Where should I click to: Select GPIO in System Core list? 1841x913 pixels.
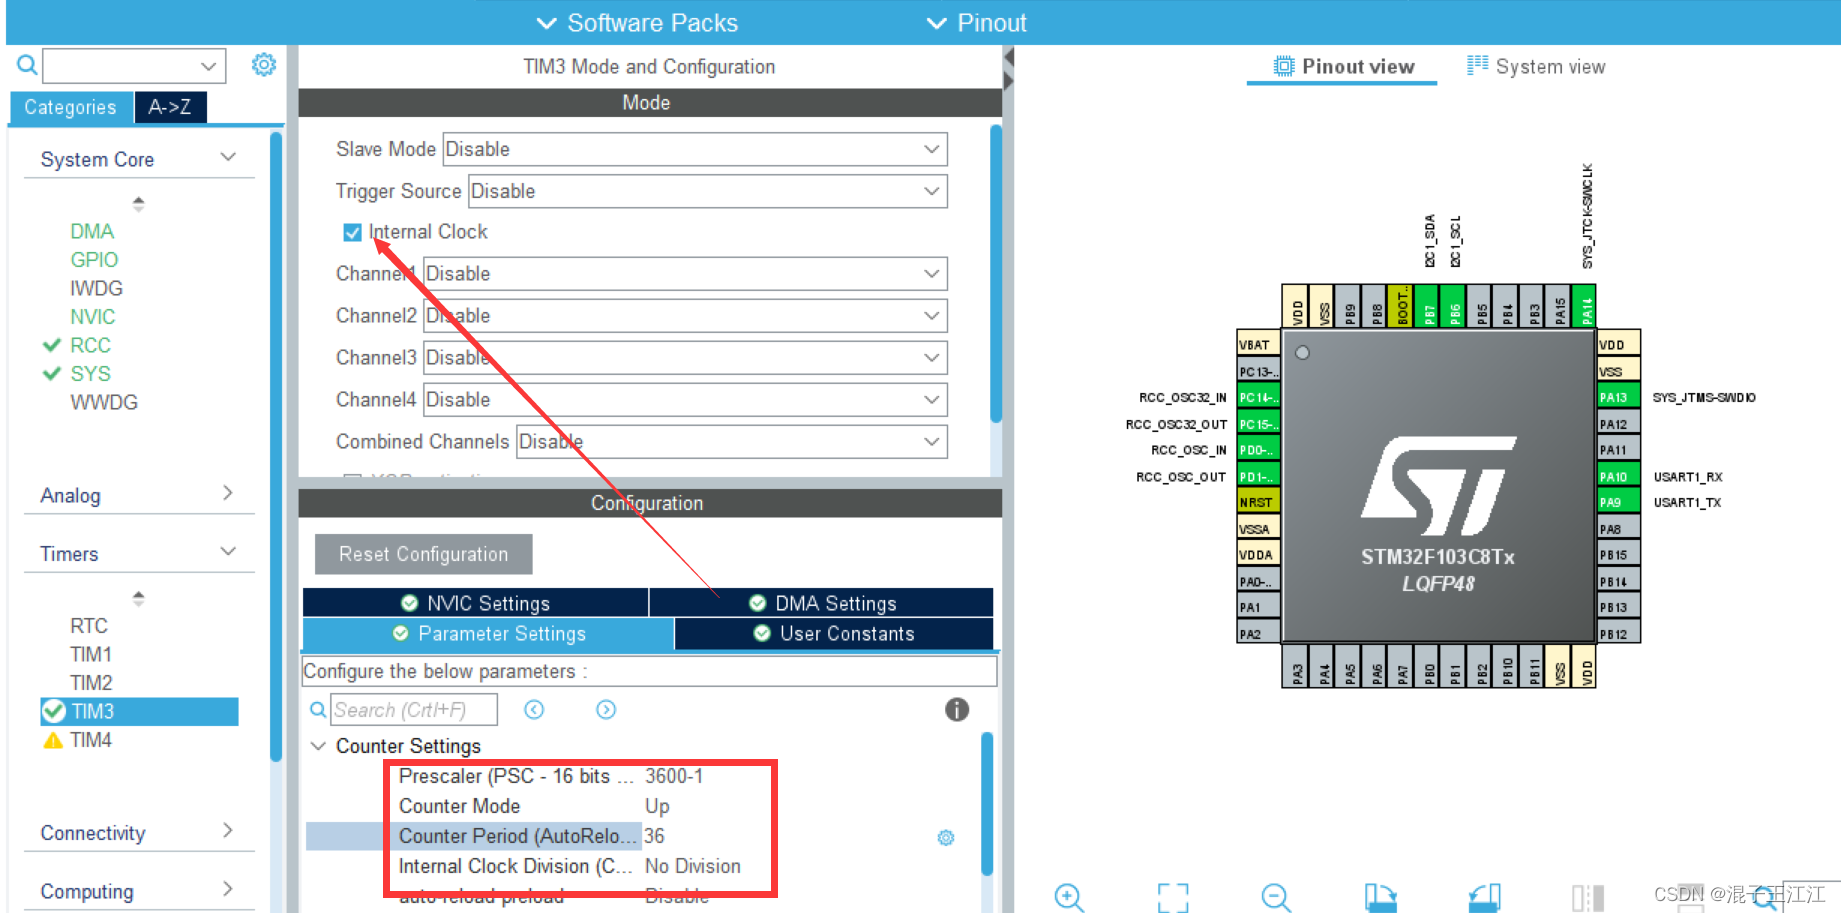[x=94, y=259]
